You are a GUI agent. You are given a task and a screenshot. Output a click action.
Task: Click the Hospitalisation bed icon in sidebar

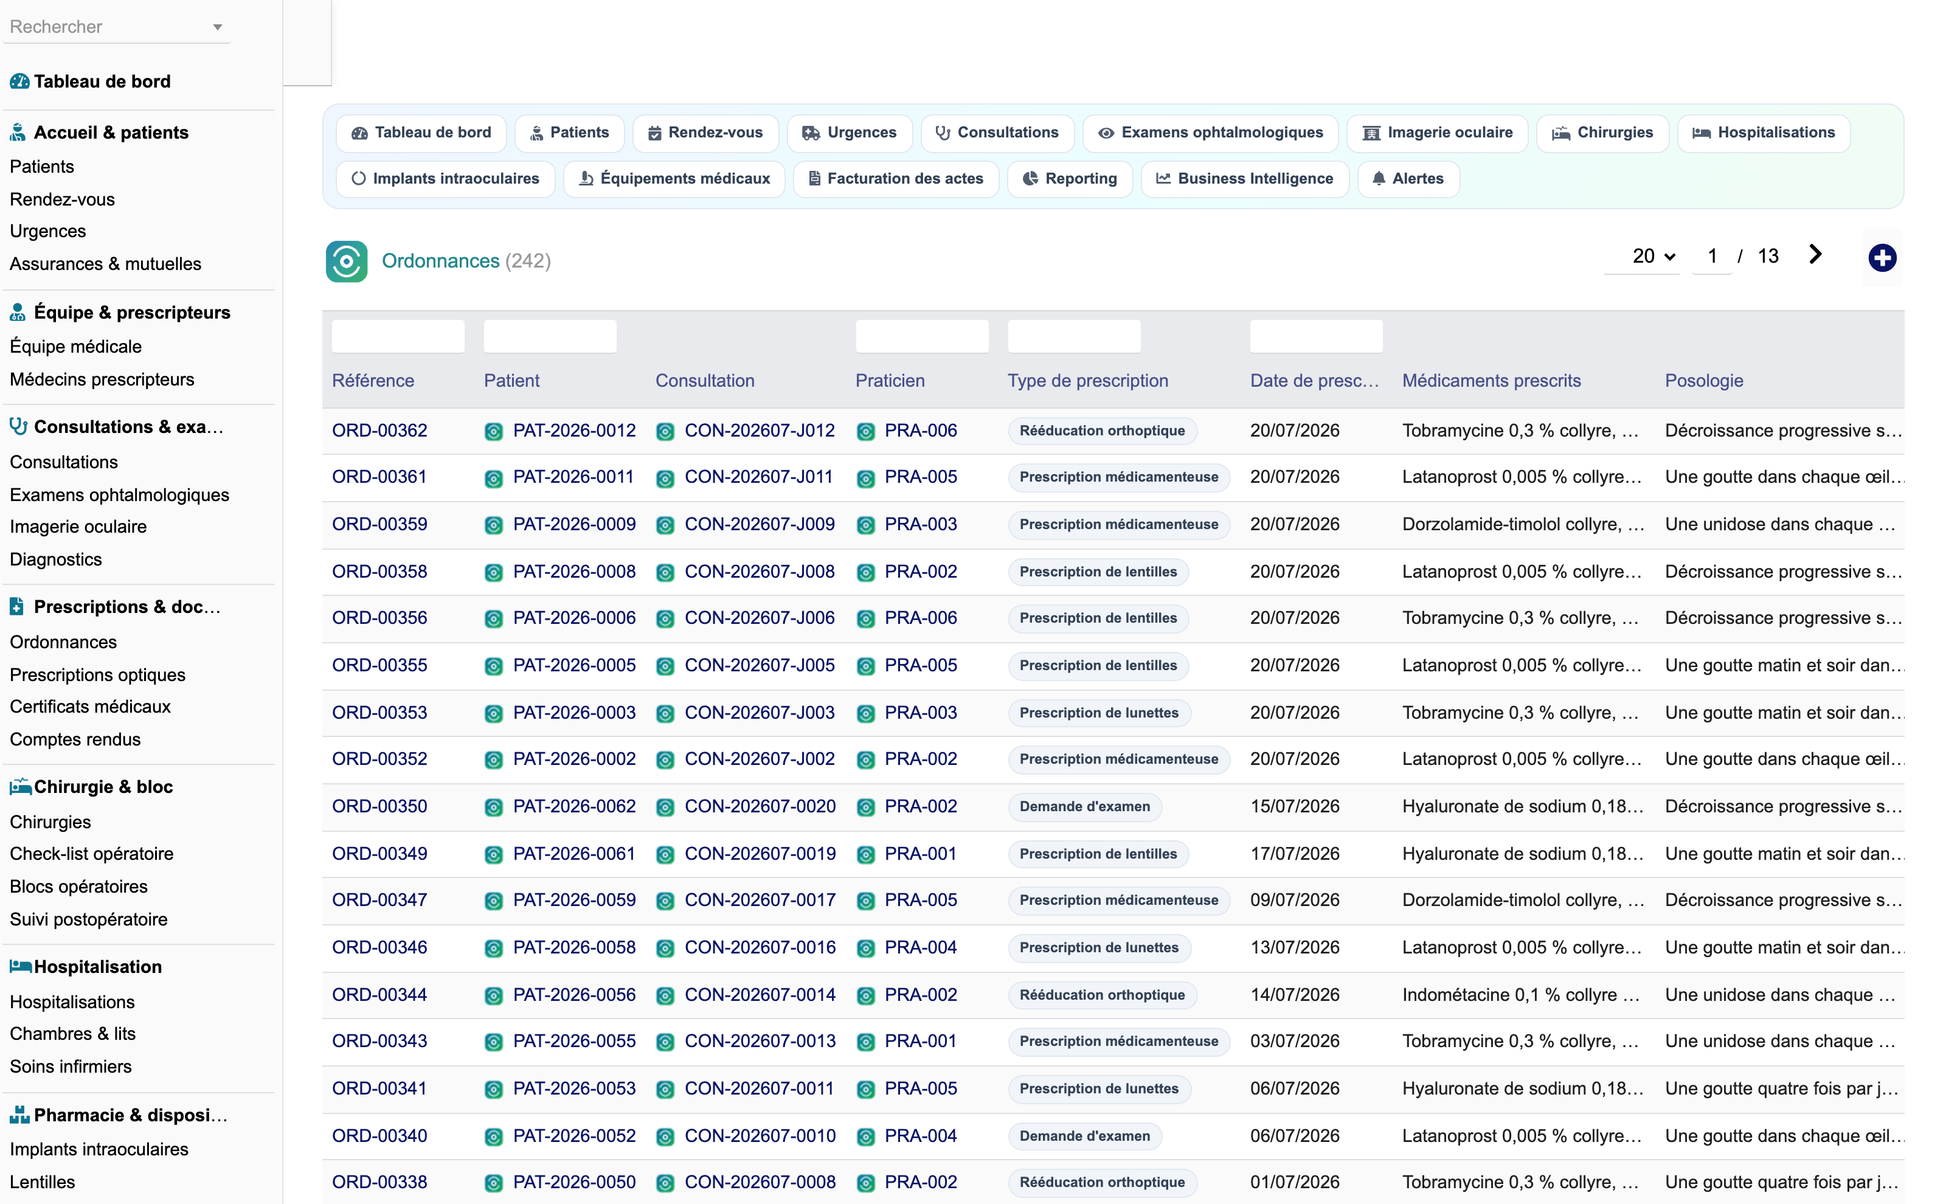20,966
